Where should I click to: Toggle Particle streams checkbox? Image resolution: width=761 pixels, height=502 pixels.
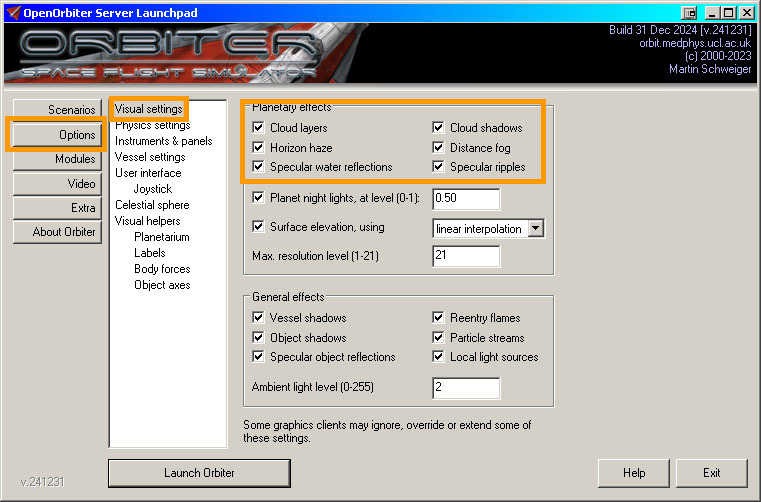[x=438, y=337]
